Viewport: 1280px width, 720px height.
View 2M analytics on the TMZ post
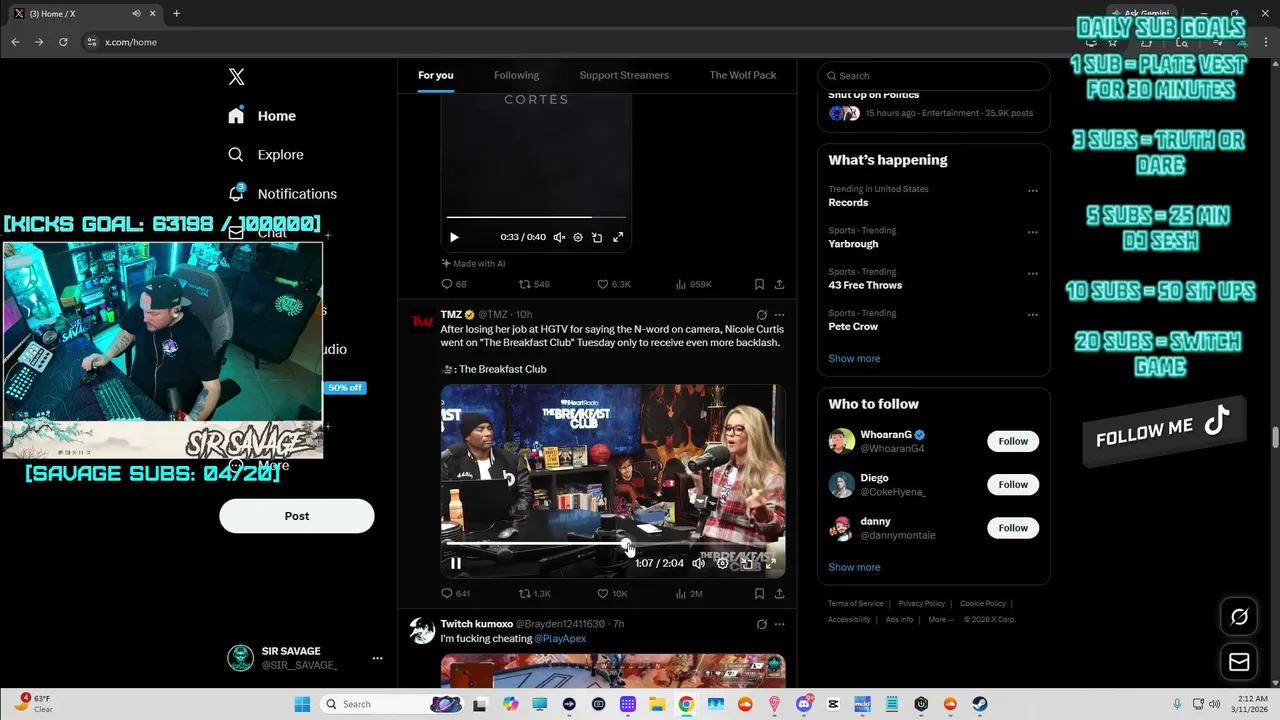pyautogui.click(x=689, y=593)
